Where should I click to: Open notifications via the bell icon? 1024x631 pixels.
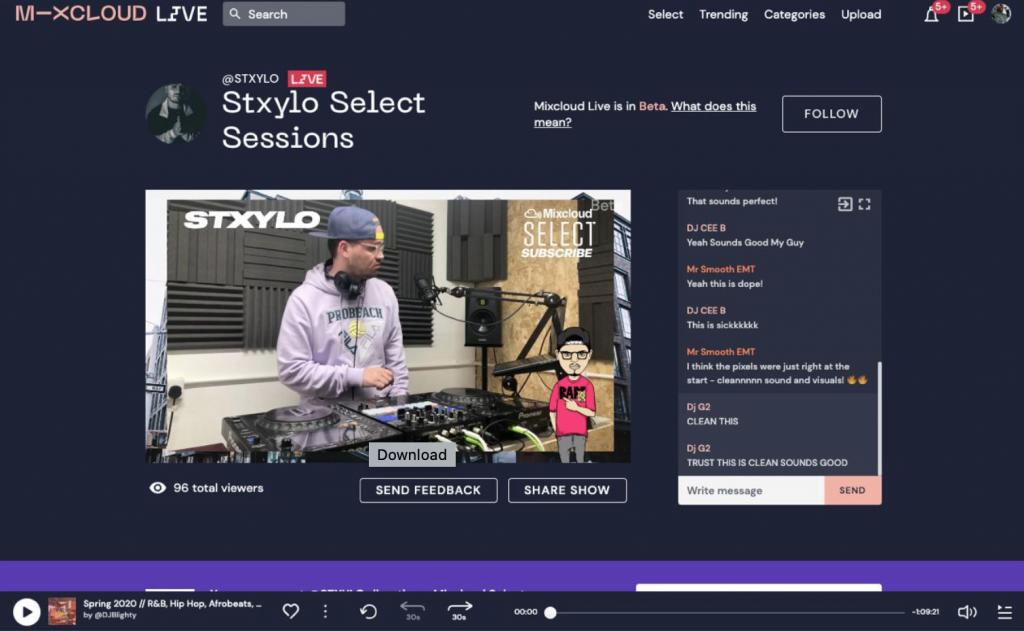(x=931, y=14)
